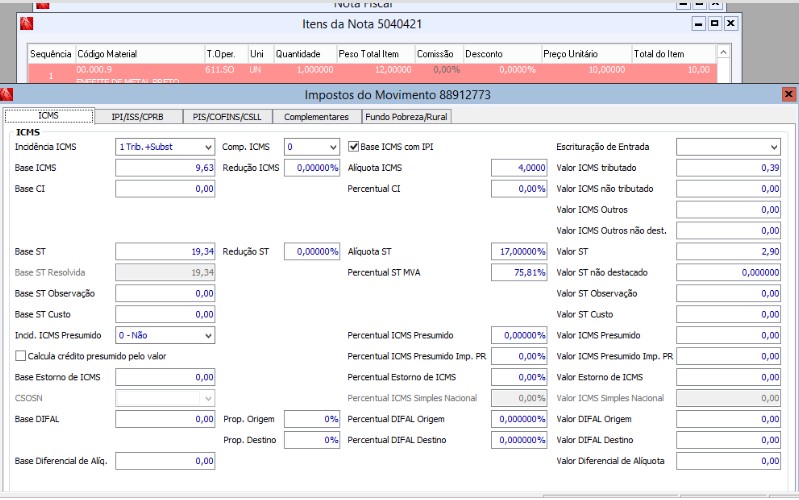799x500 pixels.
Task: Click the scroll-up arrow in Itens da Nota grid
Action: coord(723,52)
